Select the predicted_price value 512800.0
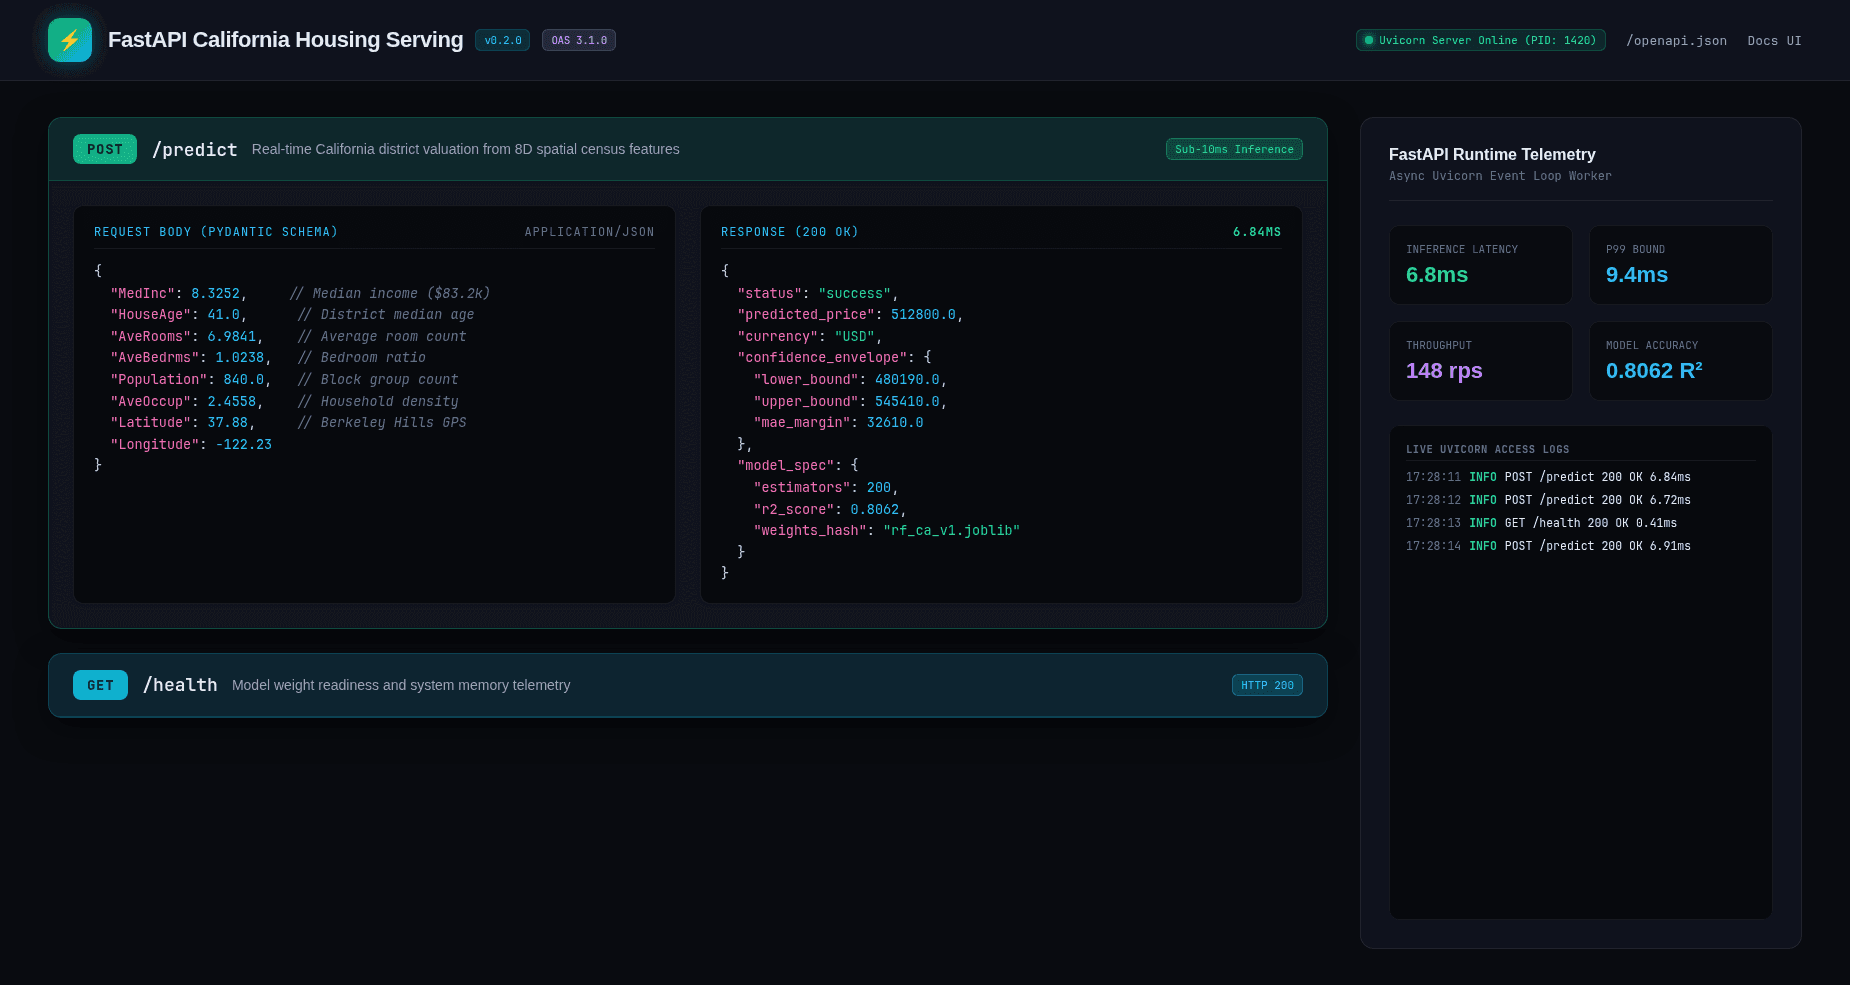This screenshot has width=1850, height=985. (923, 315)
